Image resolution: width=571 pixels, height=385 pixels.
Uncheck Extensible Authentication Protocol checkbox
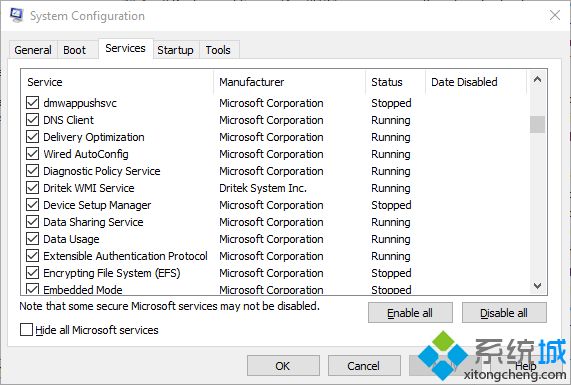32,256
